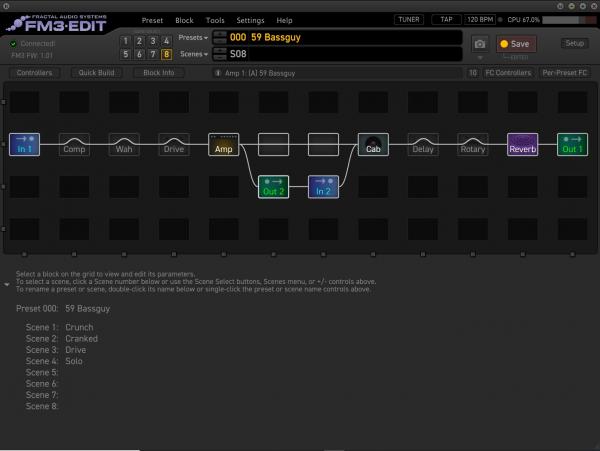This screenshot has height=451, width=600.
Task: Open Quick Build
Action: 96,73
